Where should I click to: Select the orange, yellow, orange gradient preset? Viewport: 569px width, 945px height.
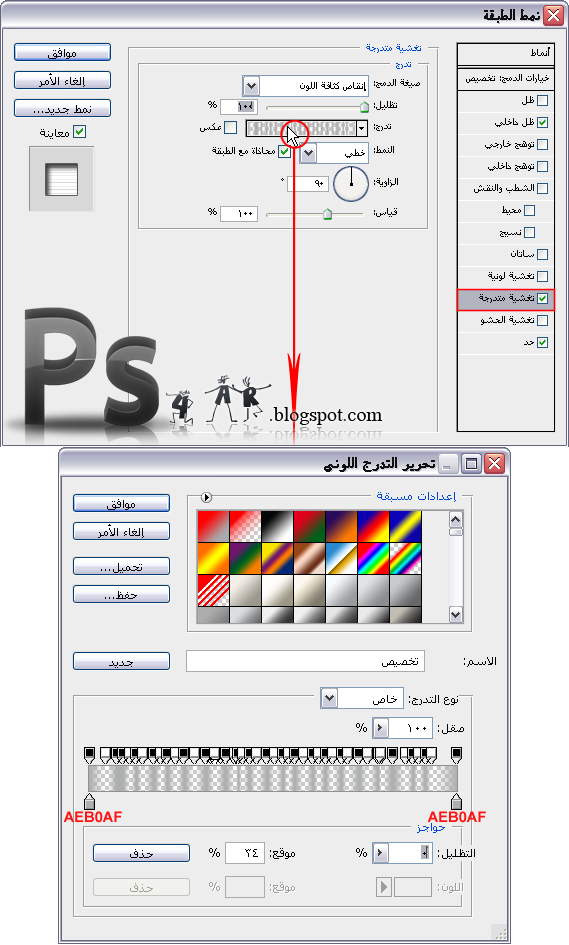pos(213,558)
